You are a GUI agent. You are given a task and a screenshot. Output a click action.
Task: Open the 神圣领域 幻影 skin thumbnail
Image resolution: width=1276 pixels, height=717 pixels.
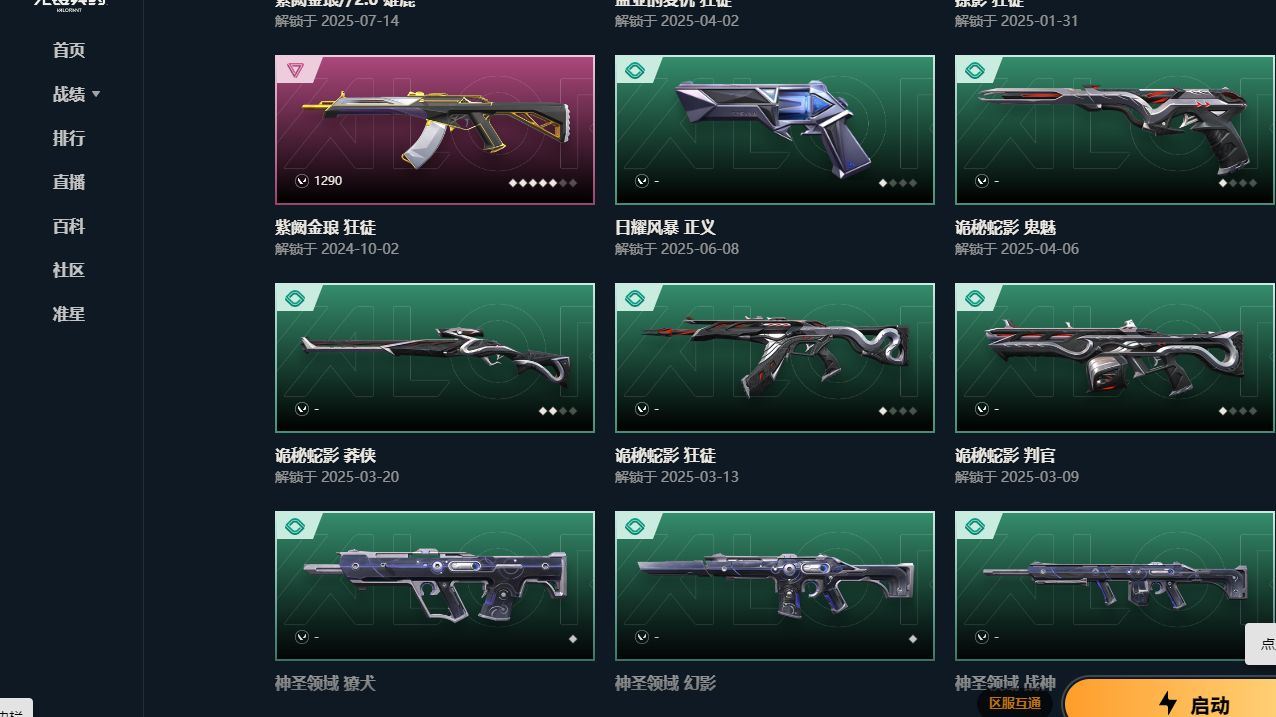point(775,586)
